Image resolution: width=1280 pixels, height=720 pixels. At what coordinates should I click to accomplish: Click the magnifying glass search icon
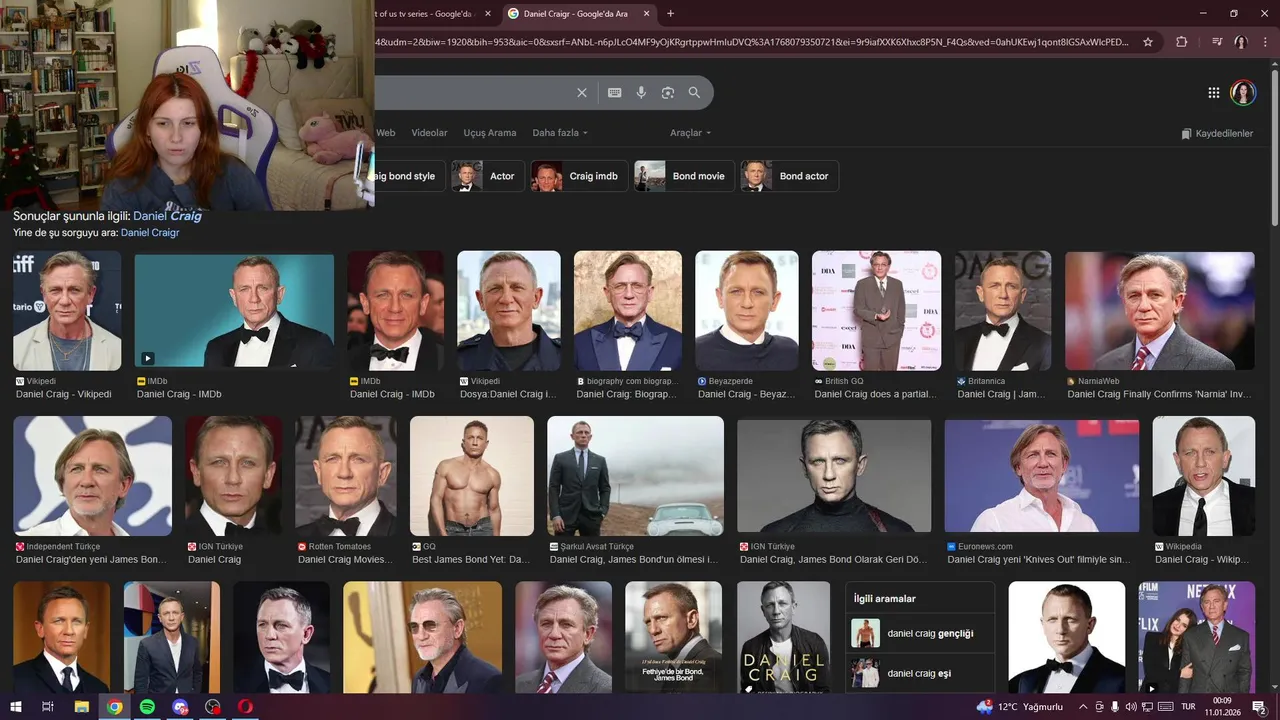point(694,93)
